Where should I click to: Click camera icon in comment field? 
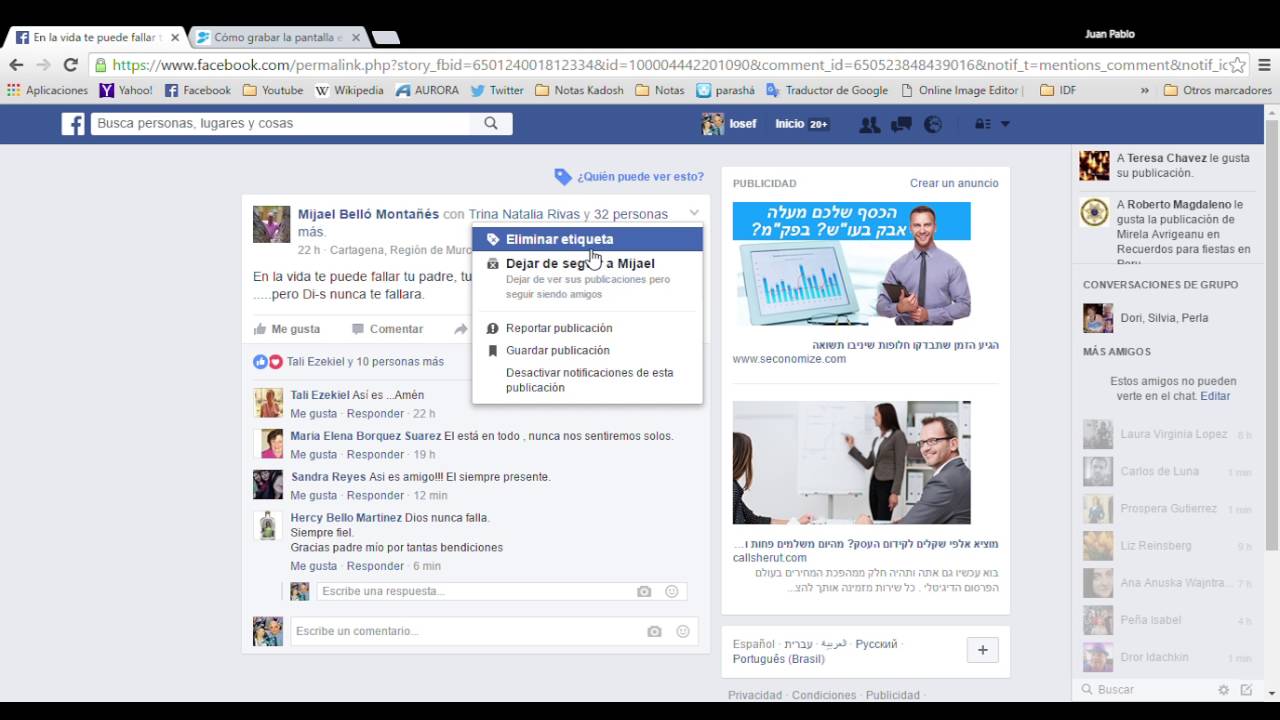pos(654,631)
